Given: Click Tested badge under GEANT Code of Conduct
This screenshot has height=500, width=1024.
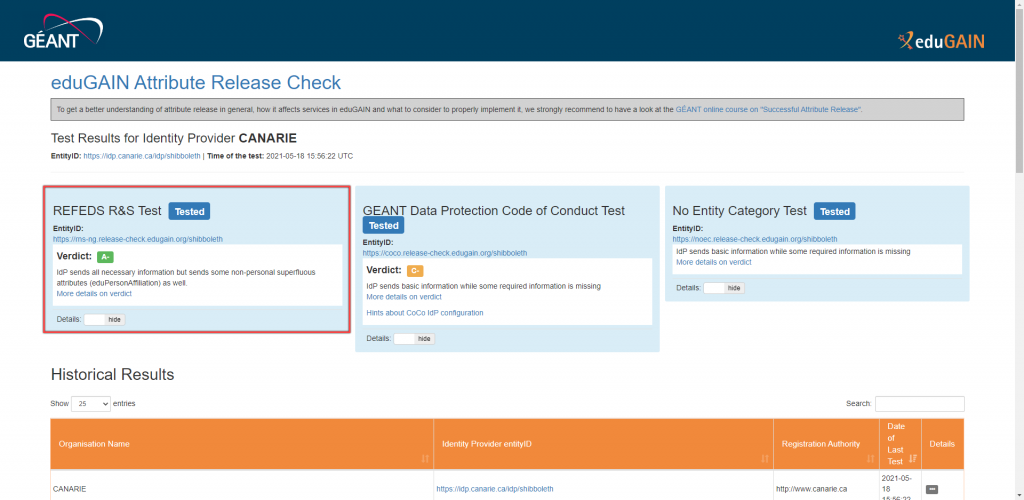Looking at the screenshot, I should [383, 226].
